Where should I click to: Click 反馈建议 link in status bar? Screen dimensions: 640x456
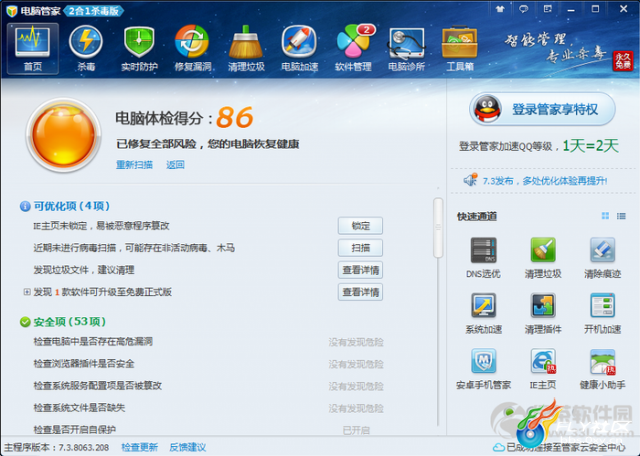coord(187,447)
